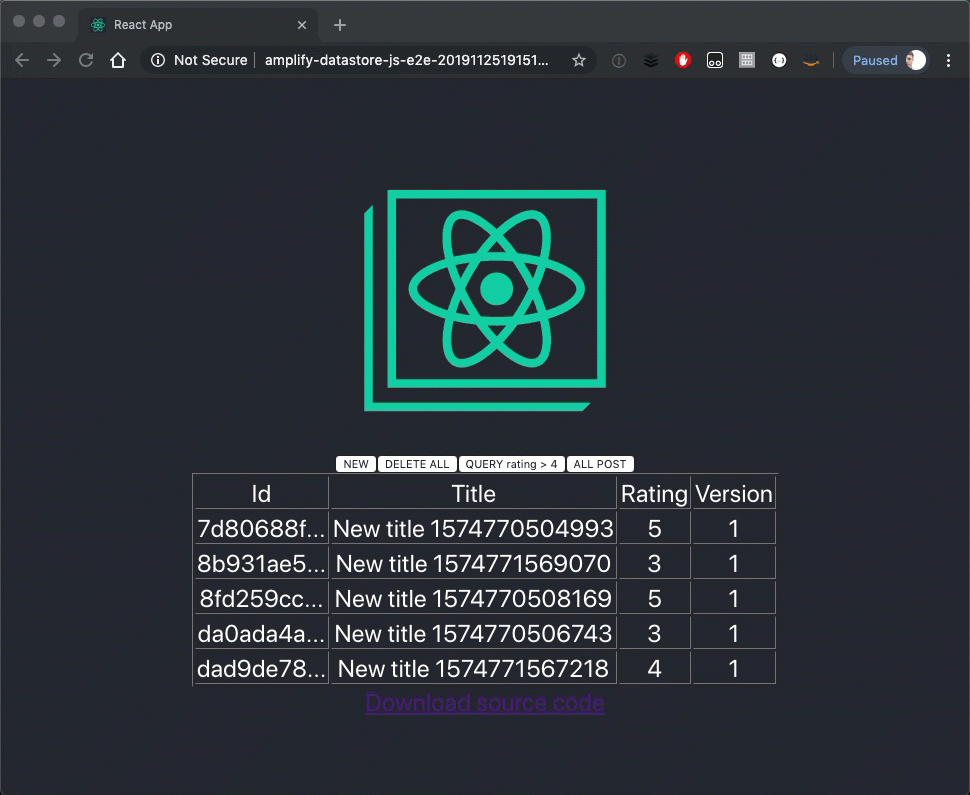The width and height of the screenshot is (970, 795).
Task: Open the red stop-hand extension
Action: pyautogui.click(x=683, y=60)
